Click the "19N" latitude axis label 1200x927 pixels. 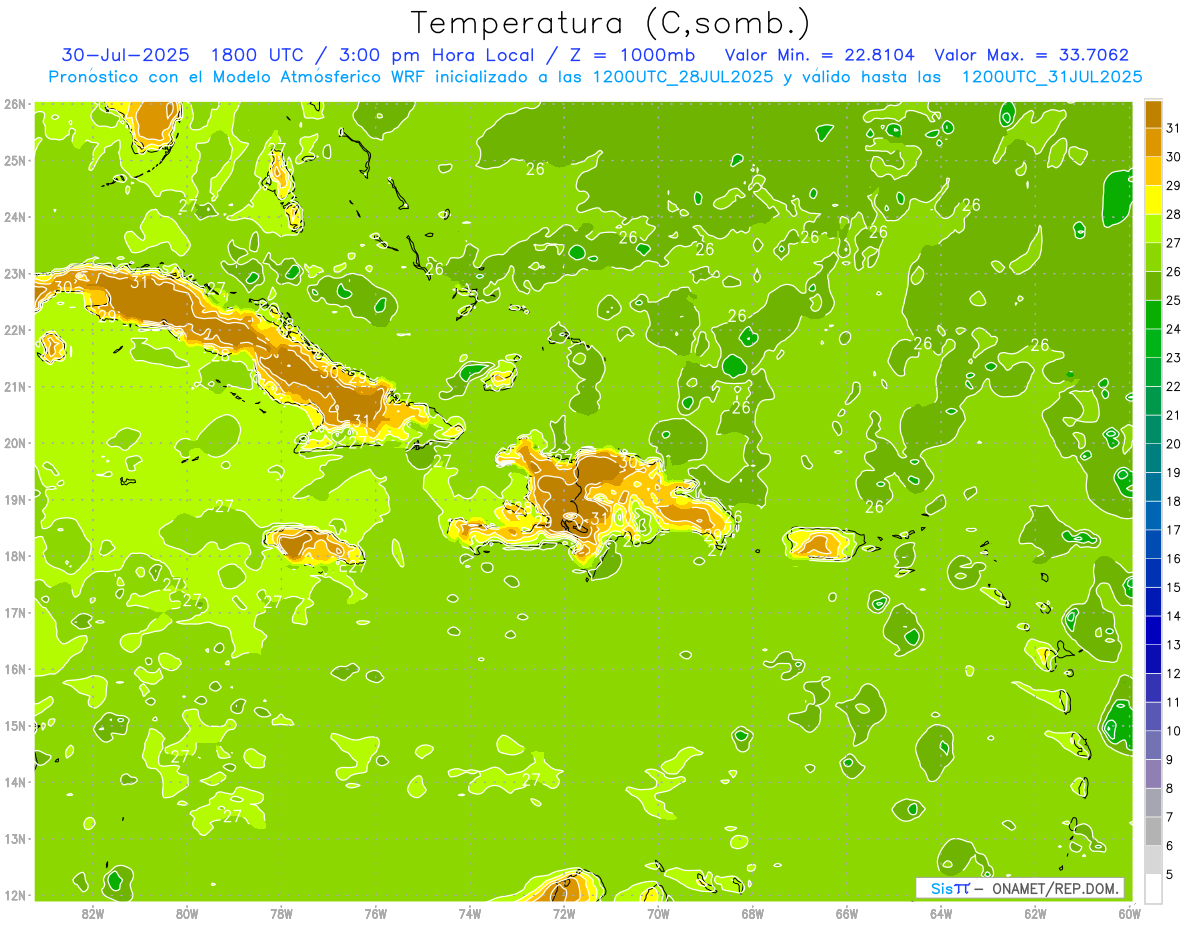15,500
